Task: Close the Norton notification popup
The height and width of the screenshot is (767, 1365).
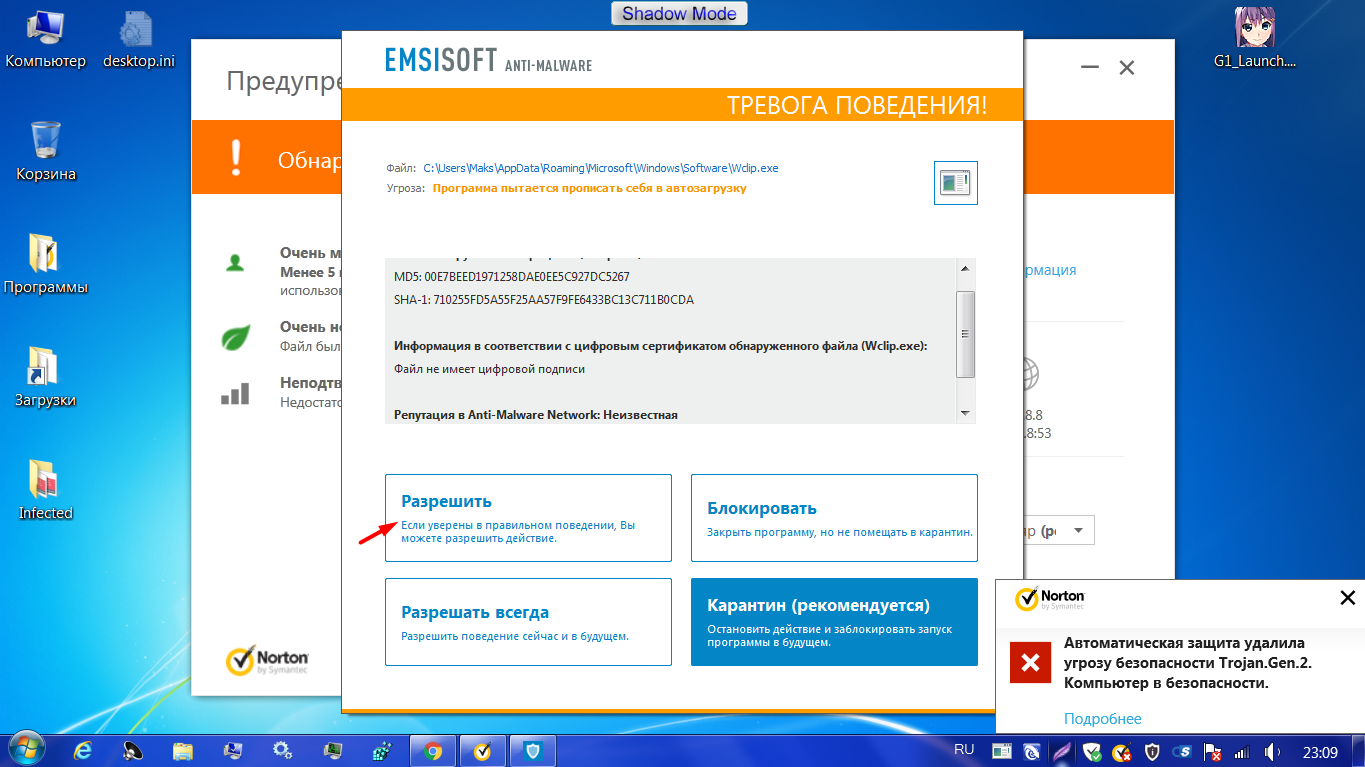Action: coord(1347,598)
